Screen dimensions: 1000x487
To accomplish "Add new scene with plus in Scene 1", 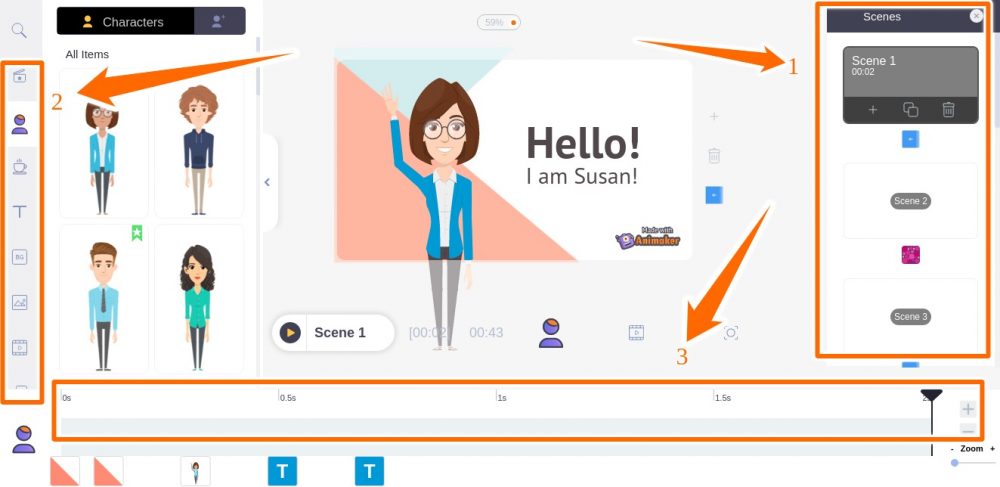I will click(872, 110).
